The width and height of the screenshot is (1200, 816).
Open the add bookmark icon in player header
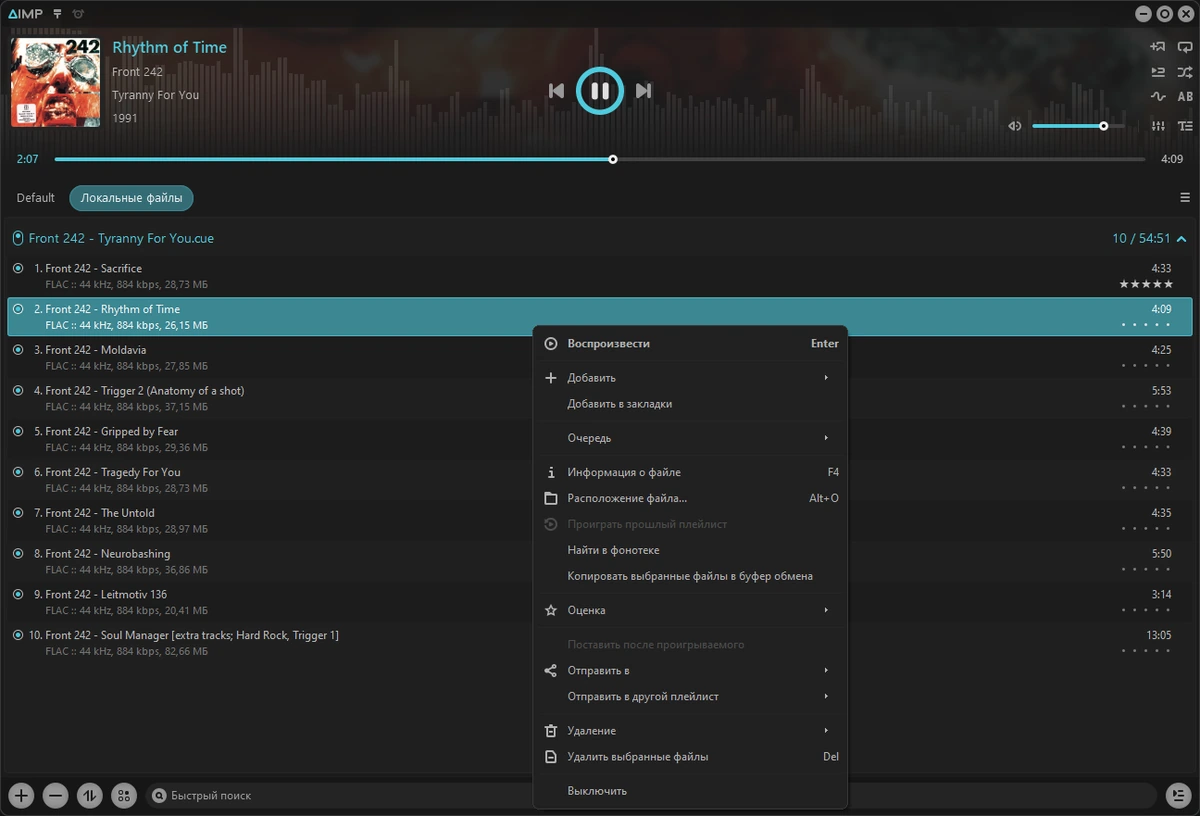coord(1158,46)
